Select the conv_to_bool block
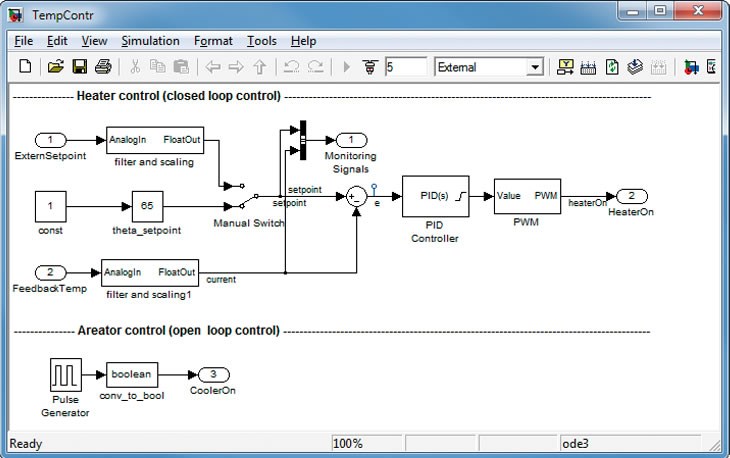Viewport: 730px width, 458px height. point(132,375)
